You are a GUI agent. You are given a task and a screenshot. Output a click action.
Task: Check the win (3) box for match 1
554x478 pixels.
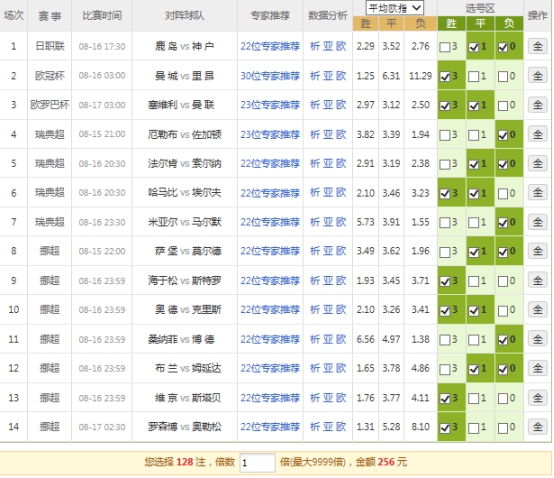click(x=444, y=47)
